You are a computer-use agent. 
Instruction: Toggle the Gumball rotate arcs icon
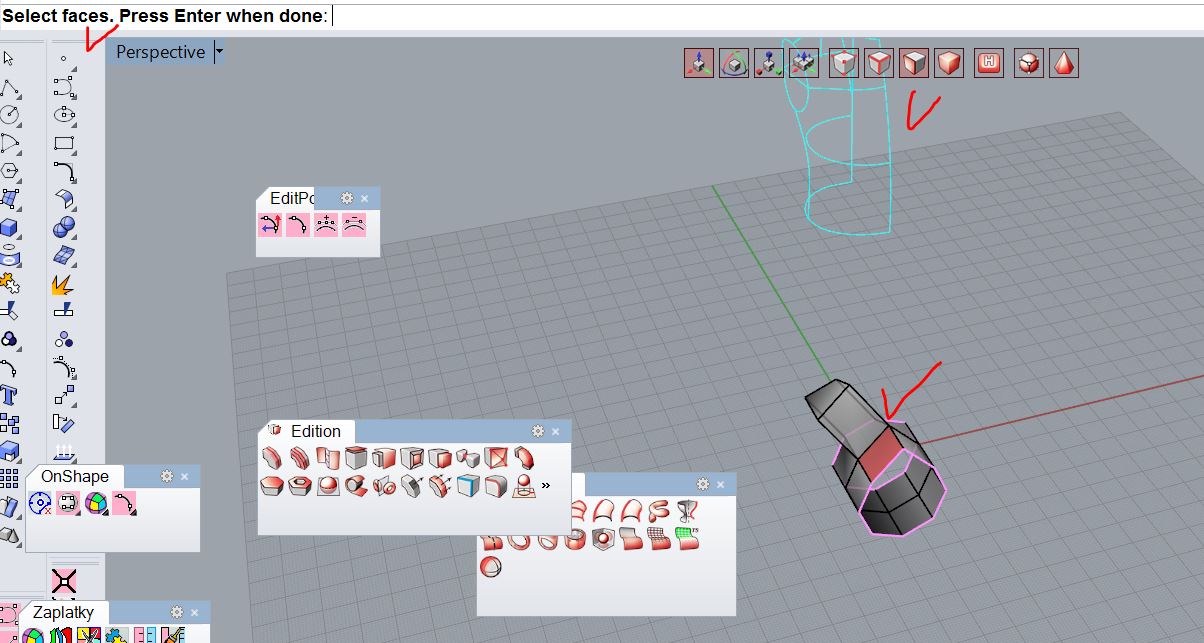click(x=734, y=63)
